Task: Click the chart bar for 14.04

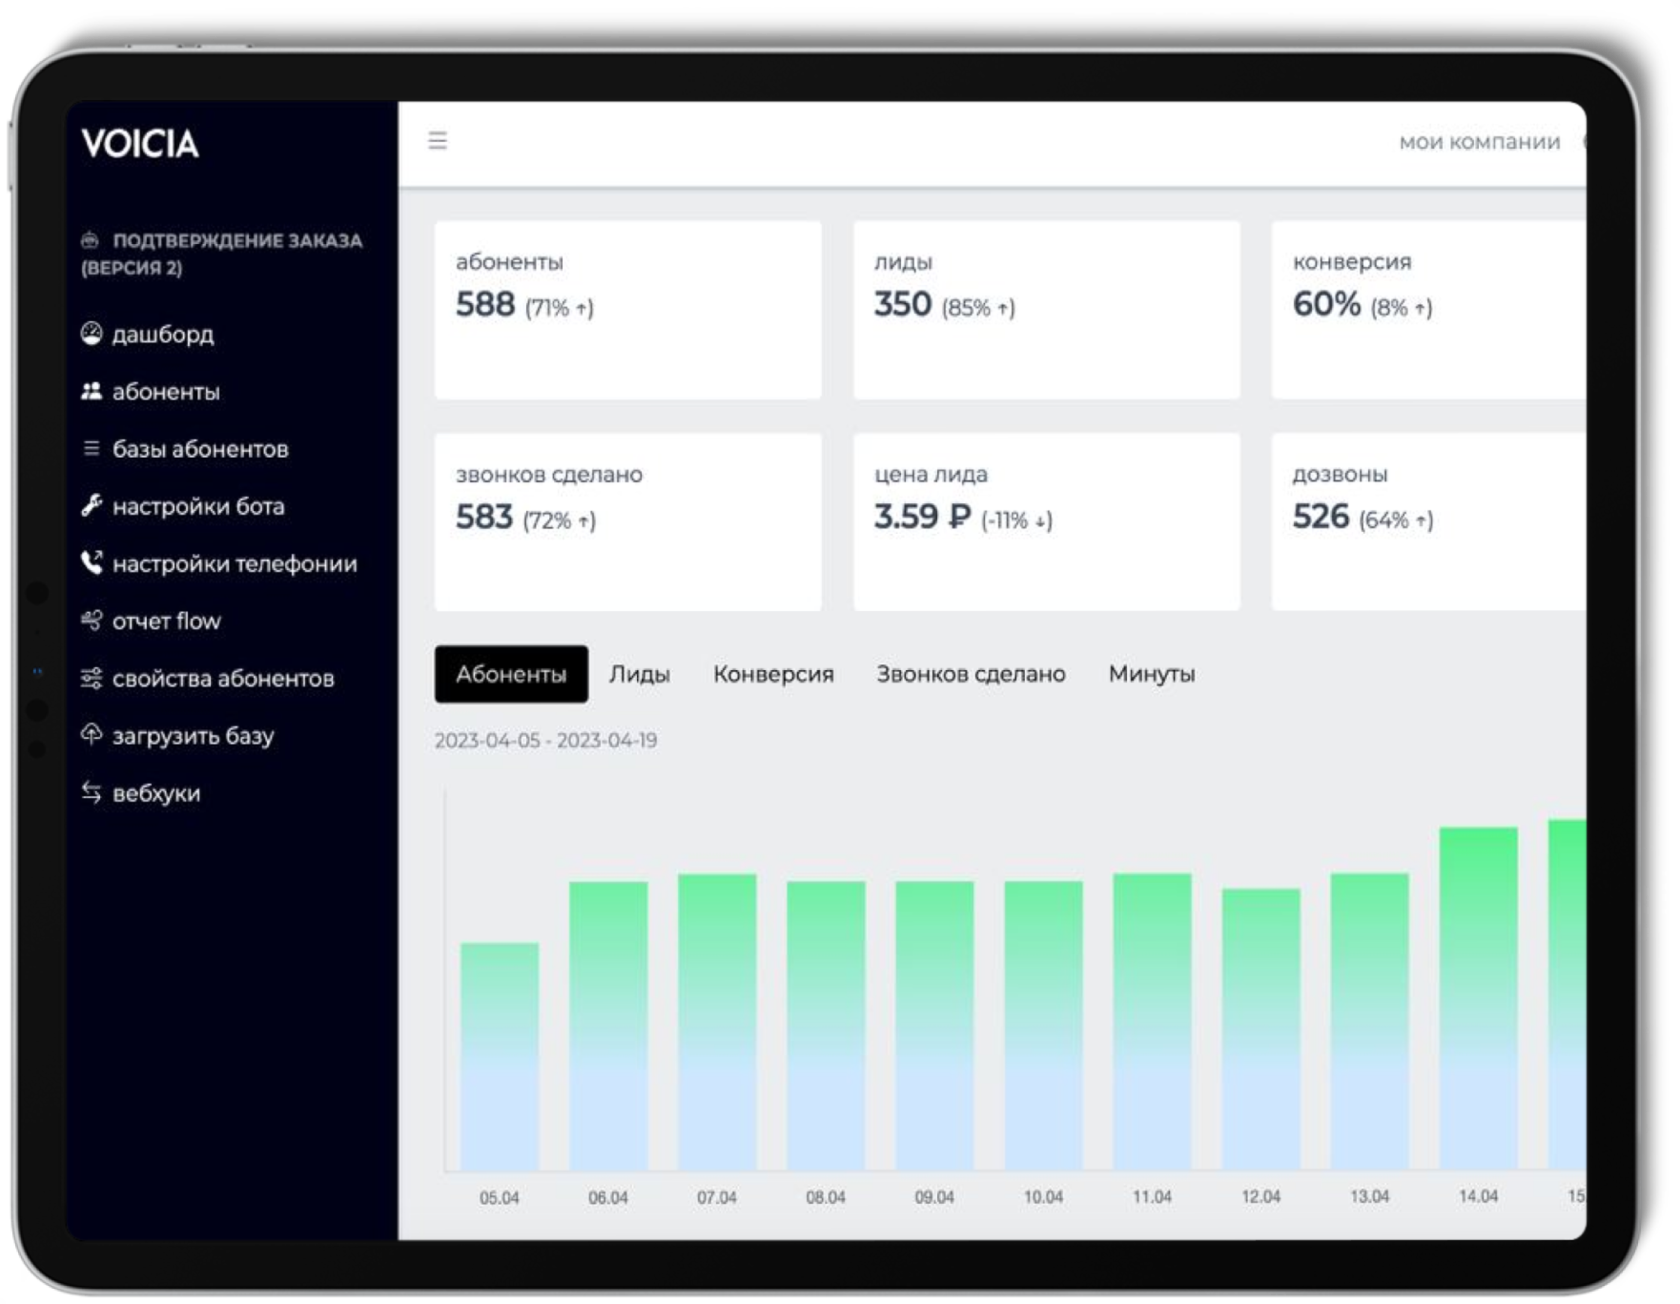Action: click(1479, 998)
